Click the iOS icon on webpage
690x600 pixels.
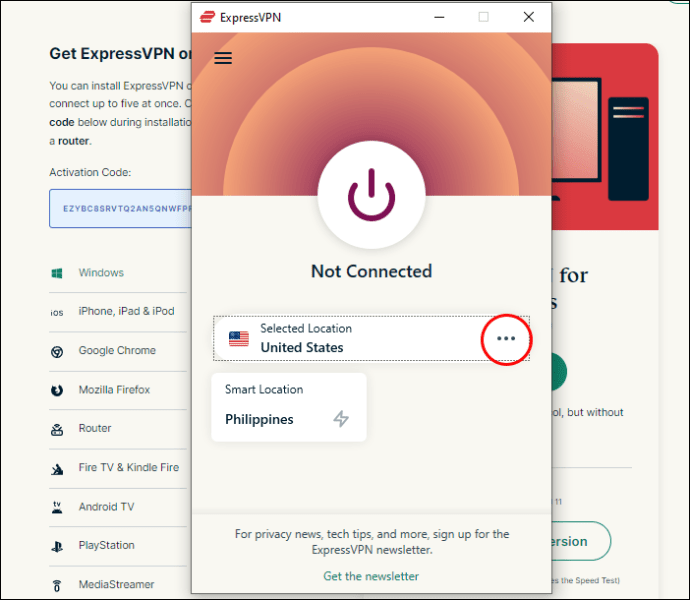(57, 313)
